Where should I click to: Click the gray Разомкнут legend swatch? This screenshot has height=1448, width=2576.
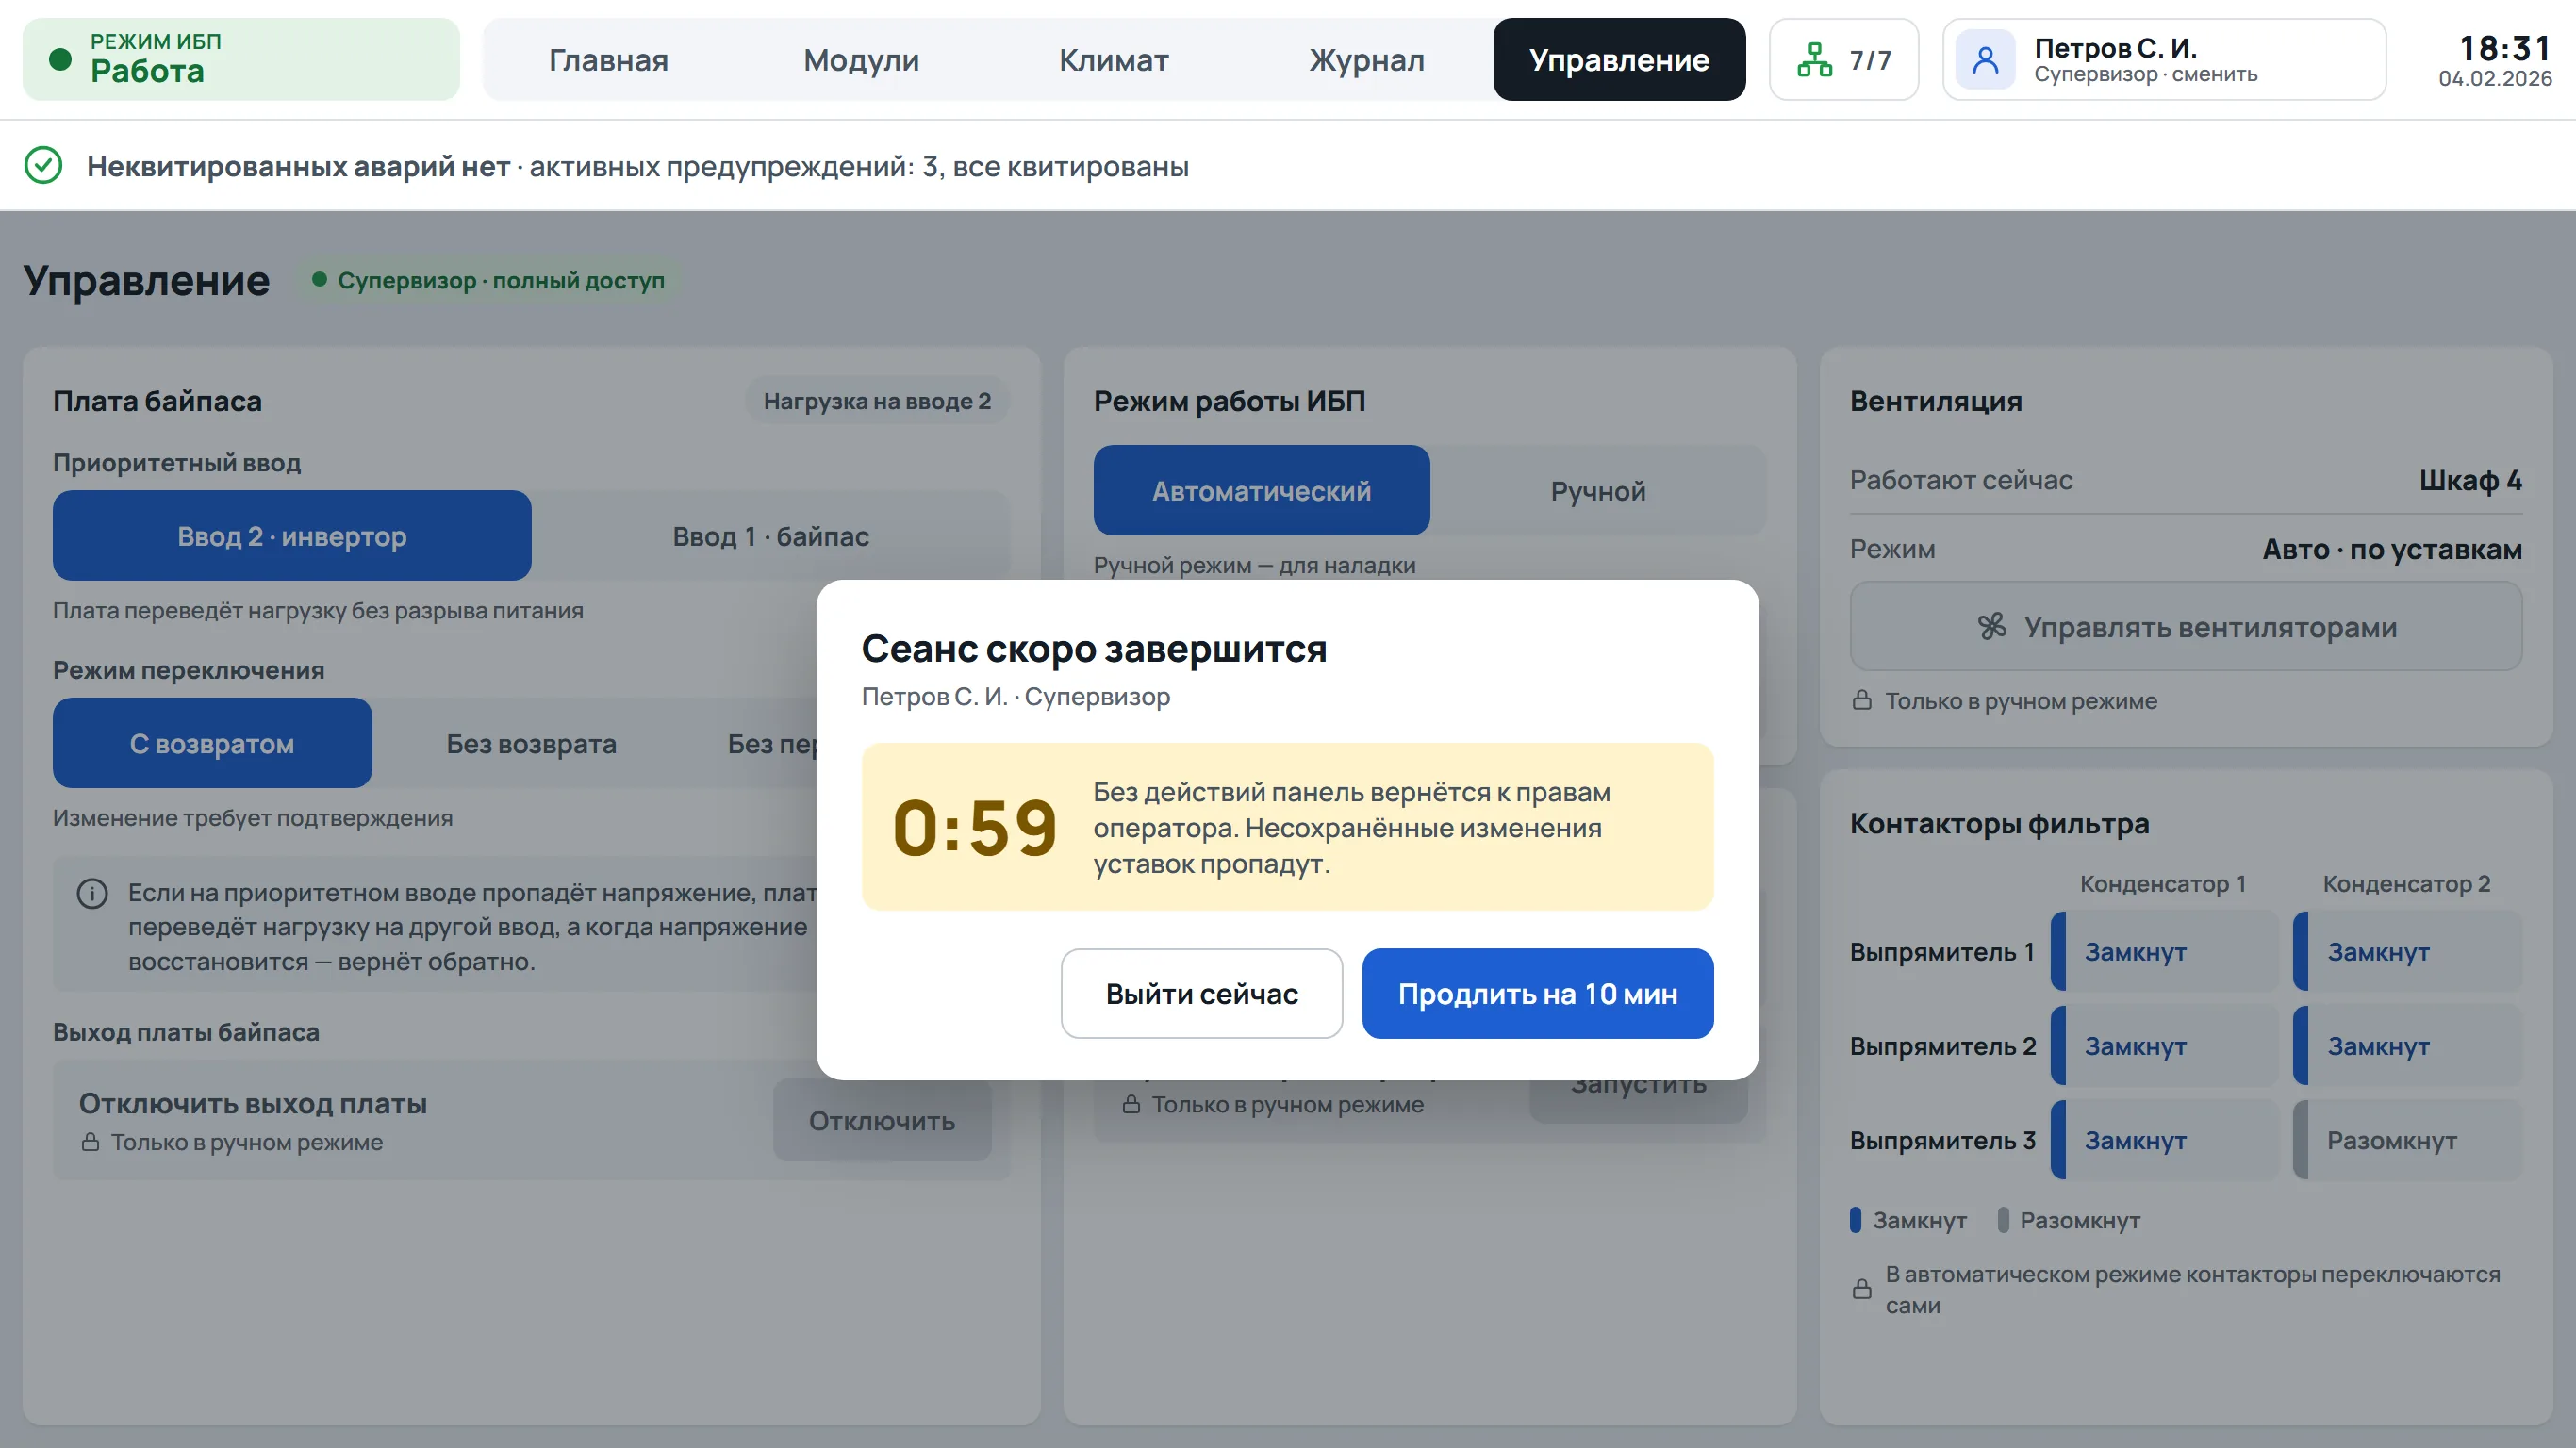[2003, 1220]
